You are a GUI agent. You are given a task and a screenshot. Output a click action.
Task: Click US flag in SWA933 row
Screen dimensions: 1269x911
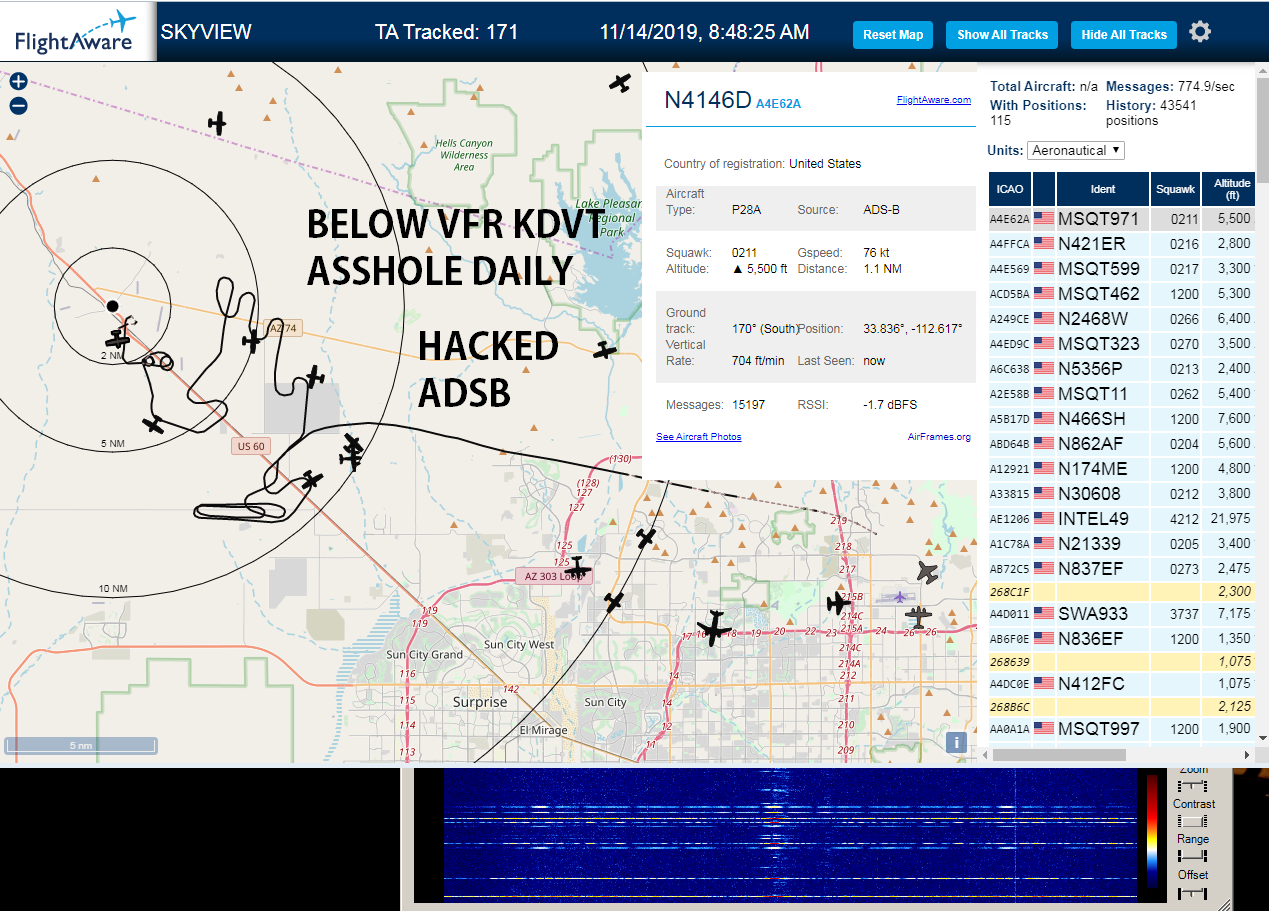pos(1044,613)
